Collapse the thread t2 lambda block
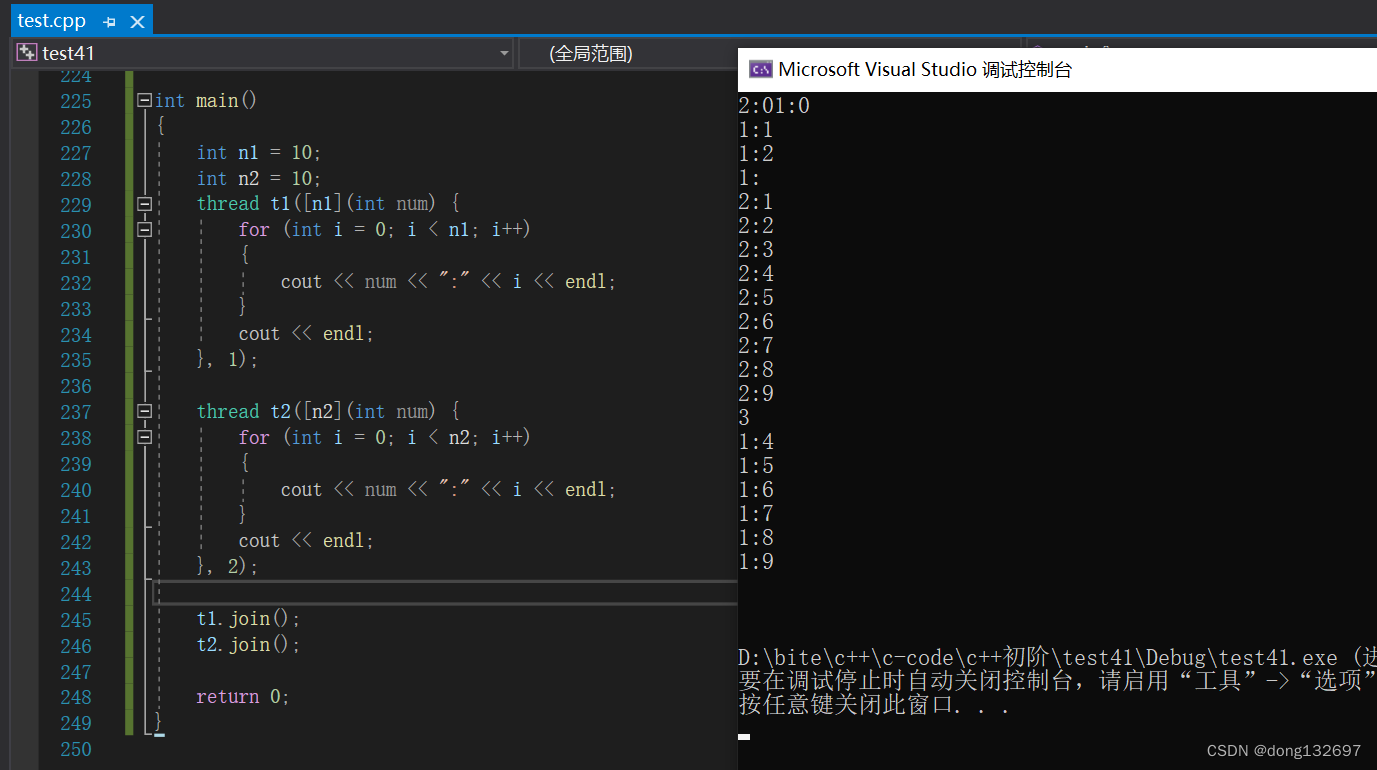Image resolution: width=1377 pixels, height=770 pixels. click(145, 411)
